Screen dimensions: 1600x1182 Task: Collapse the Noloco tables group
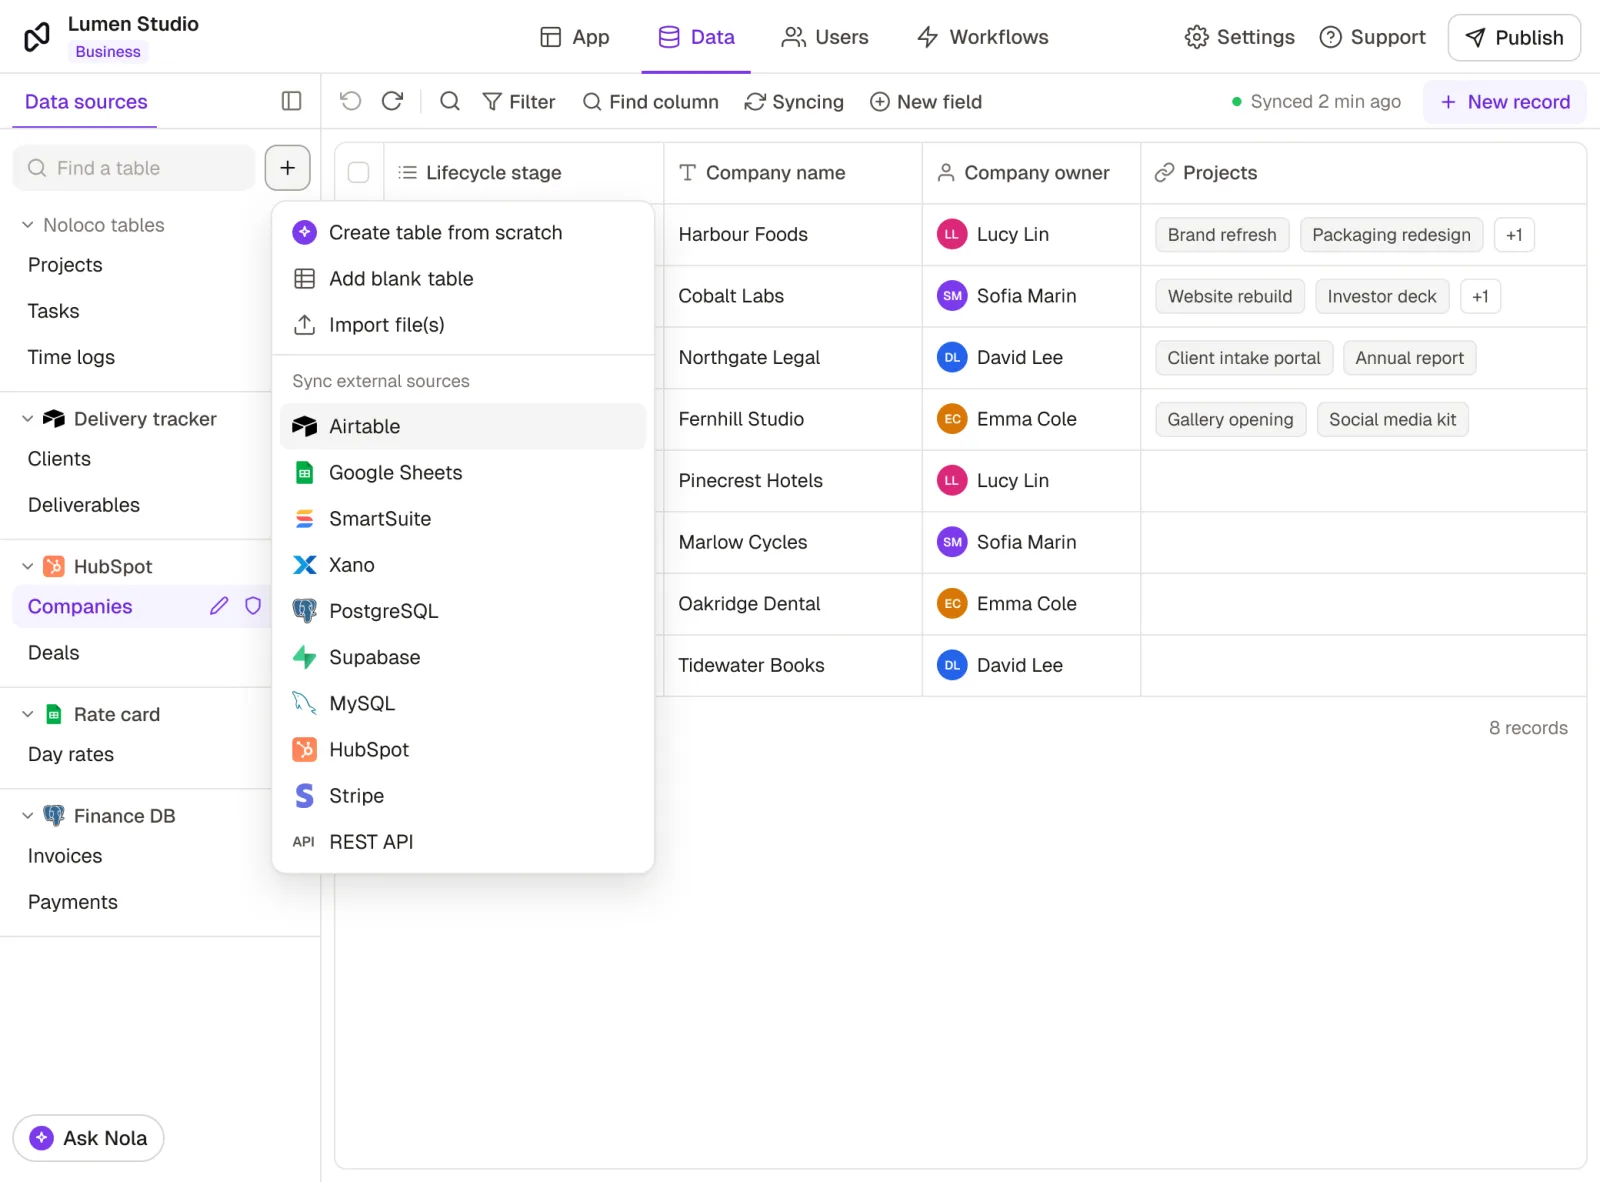[x=28, y=225]
